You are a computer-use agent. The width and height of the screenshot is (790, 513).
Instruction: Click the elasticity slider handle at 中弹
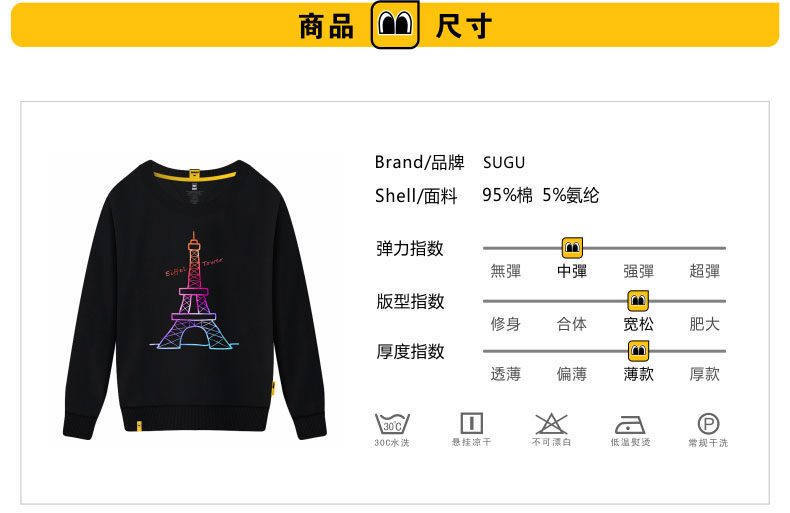pyautogui.click(x=572, y=247)
